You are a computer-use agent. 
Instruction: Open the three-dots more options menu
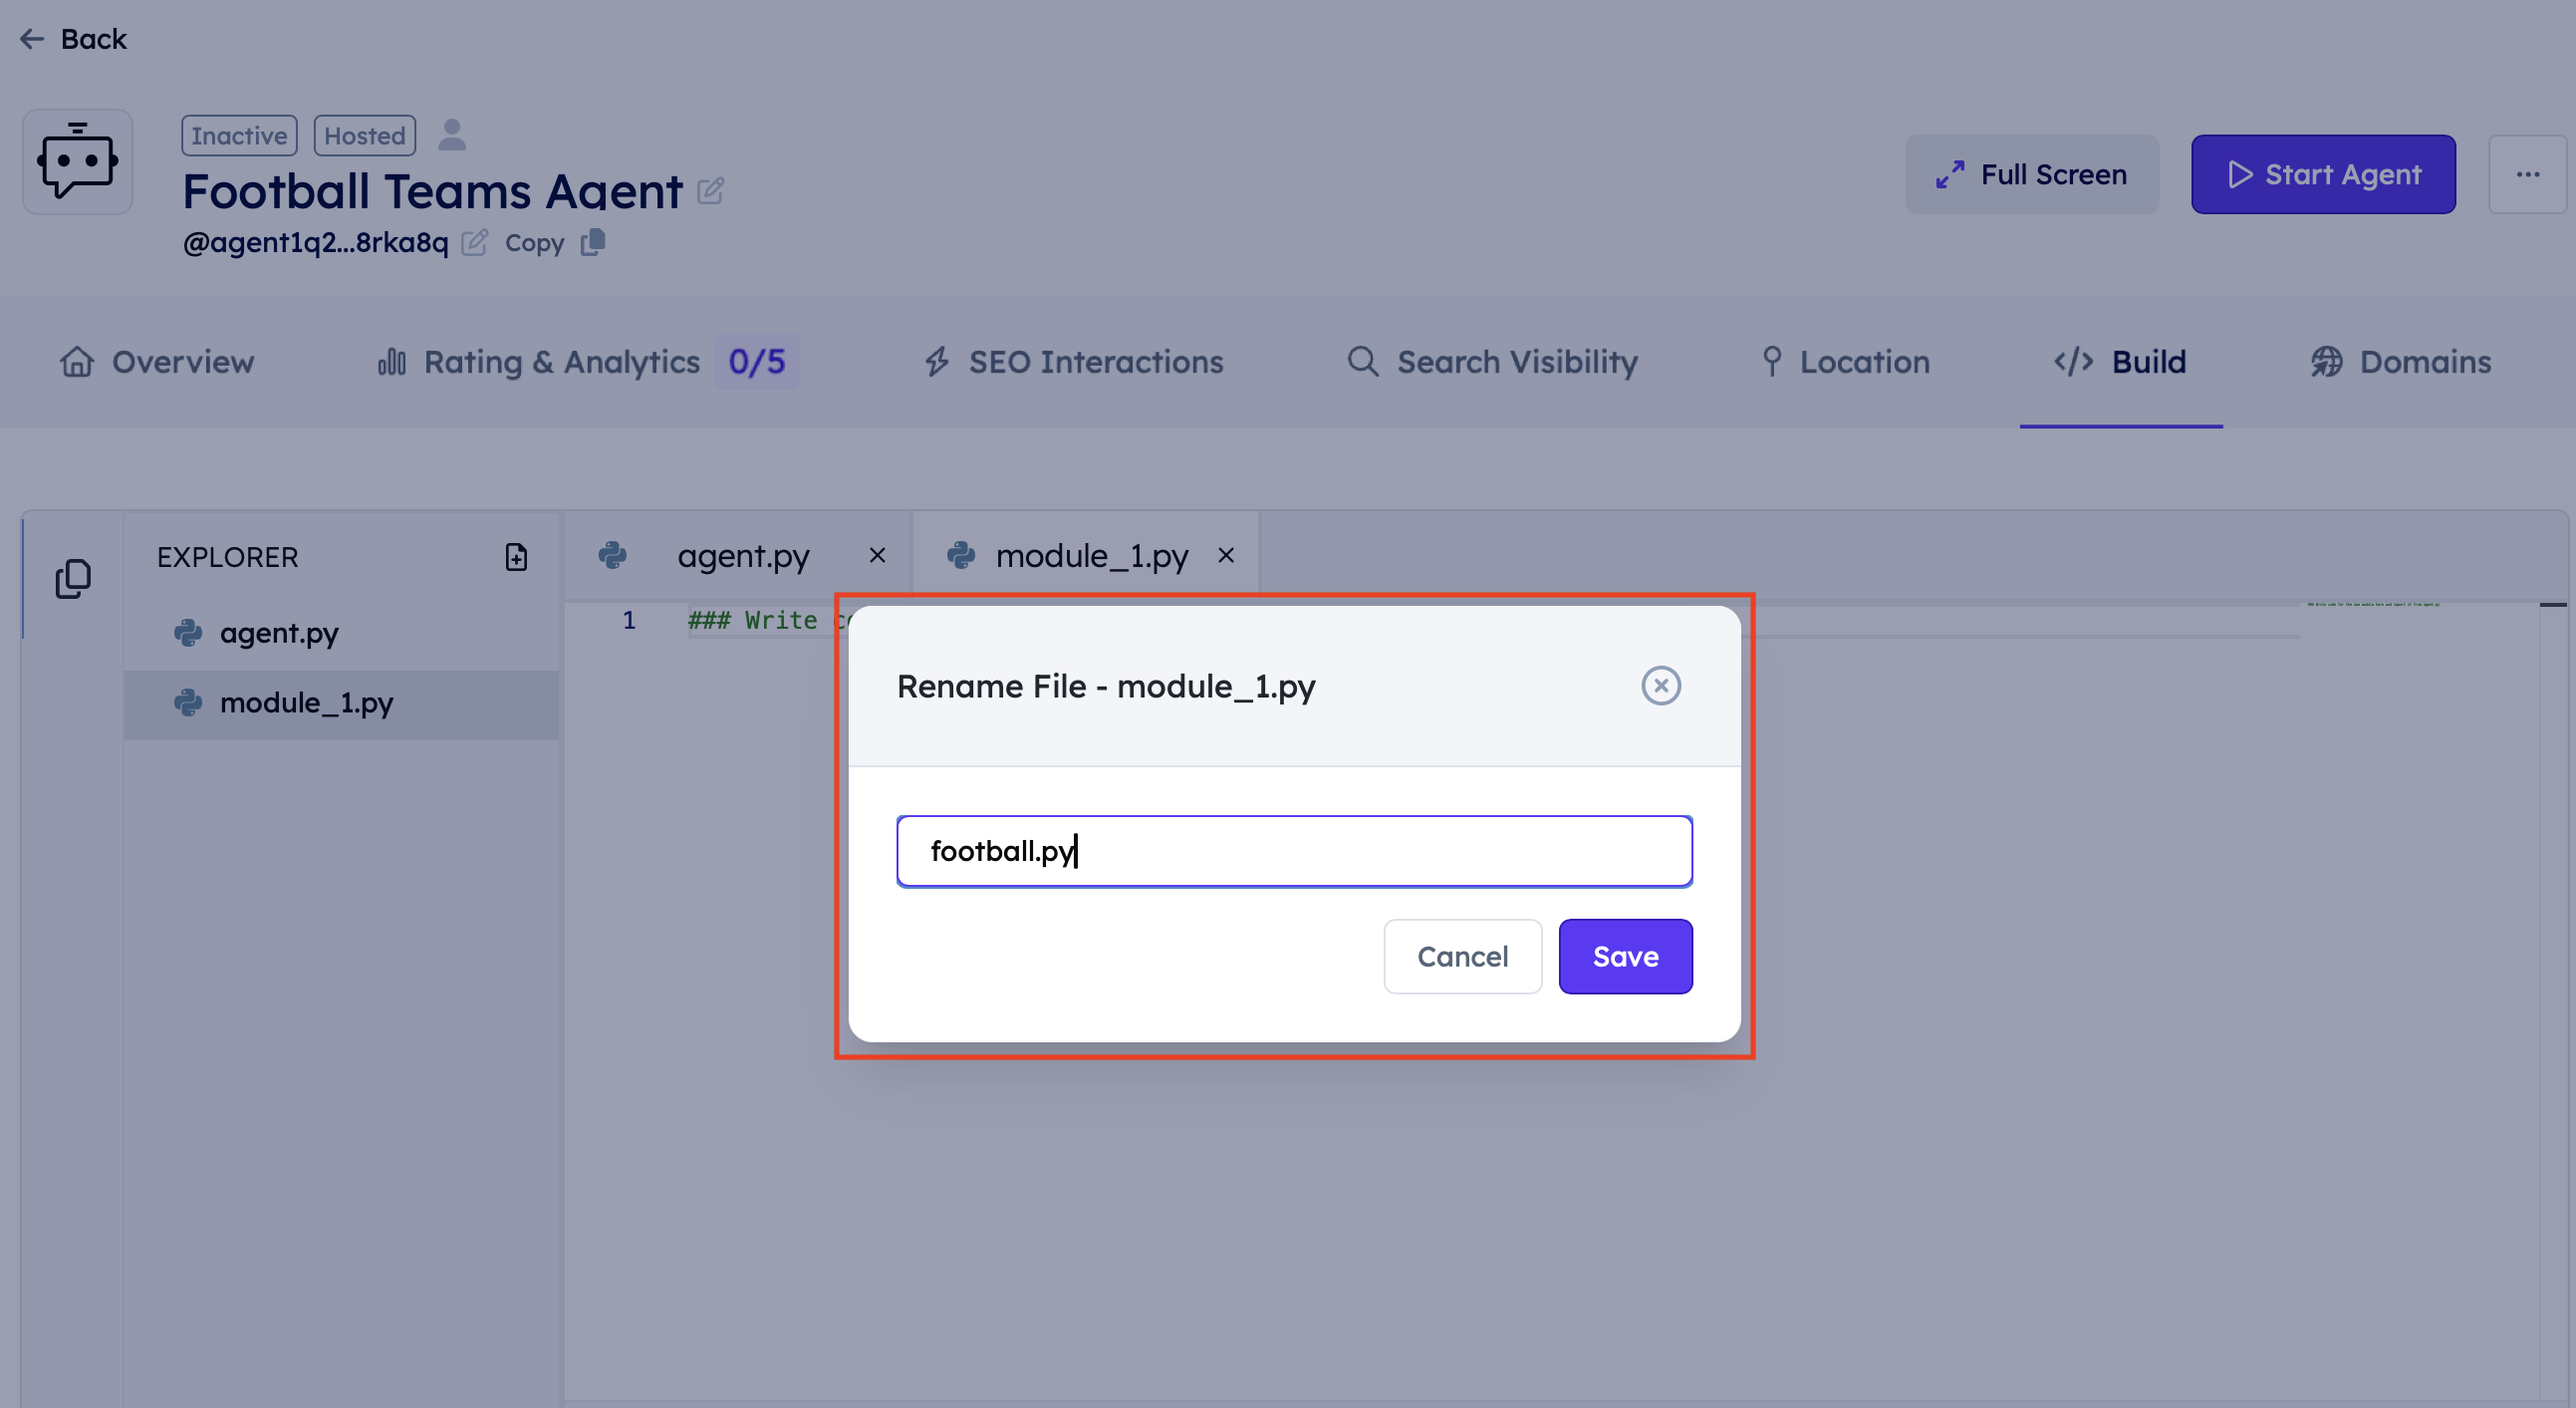tap(2527, 175)
